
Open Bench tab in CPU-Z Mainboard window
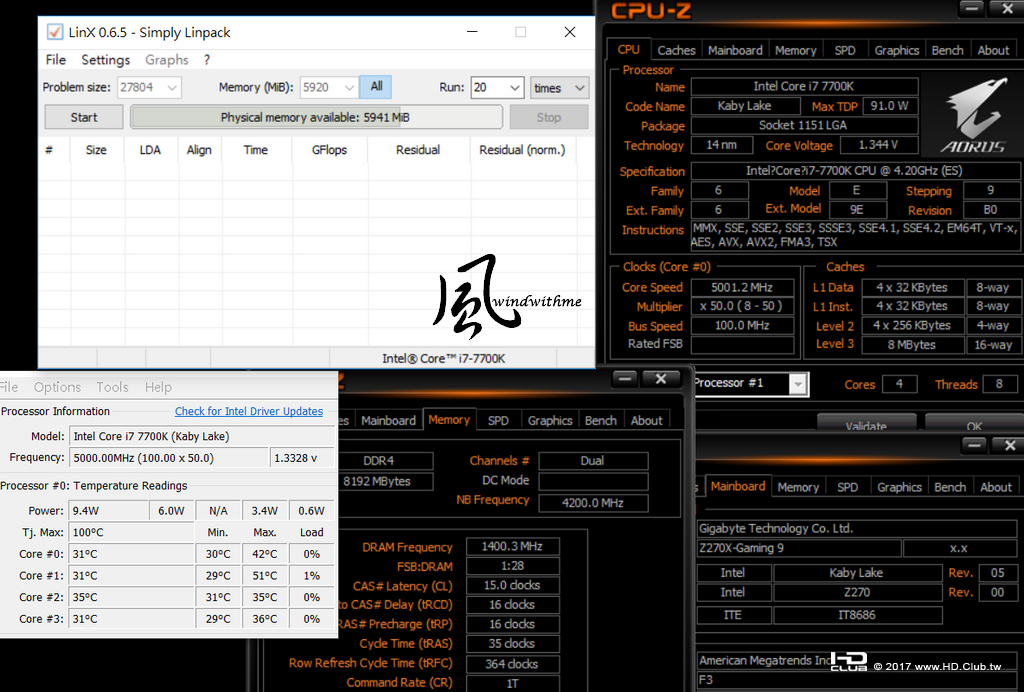[x=950, y=487]
